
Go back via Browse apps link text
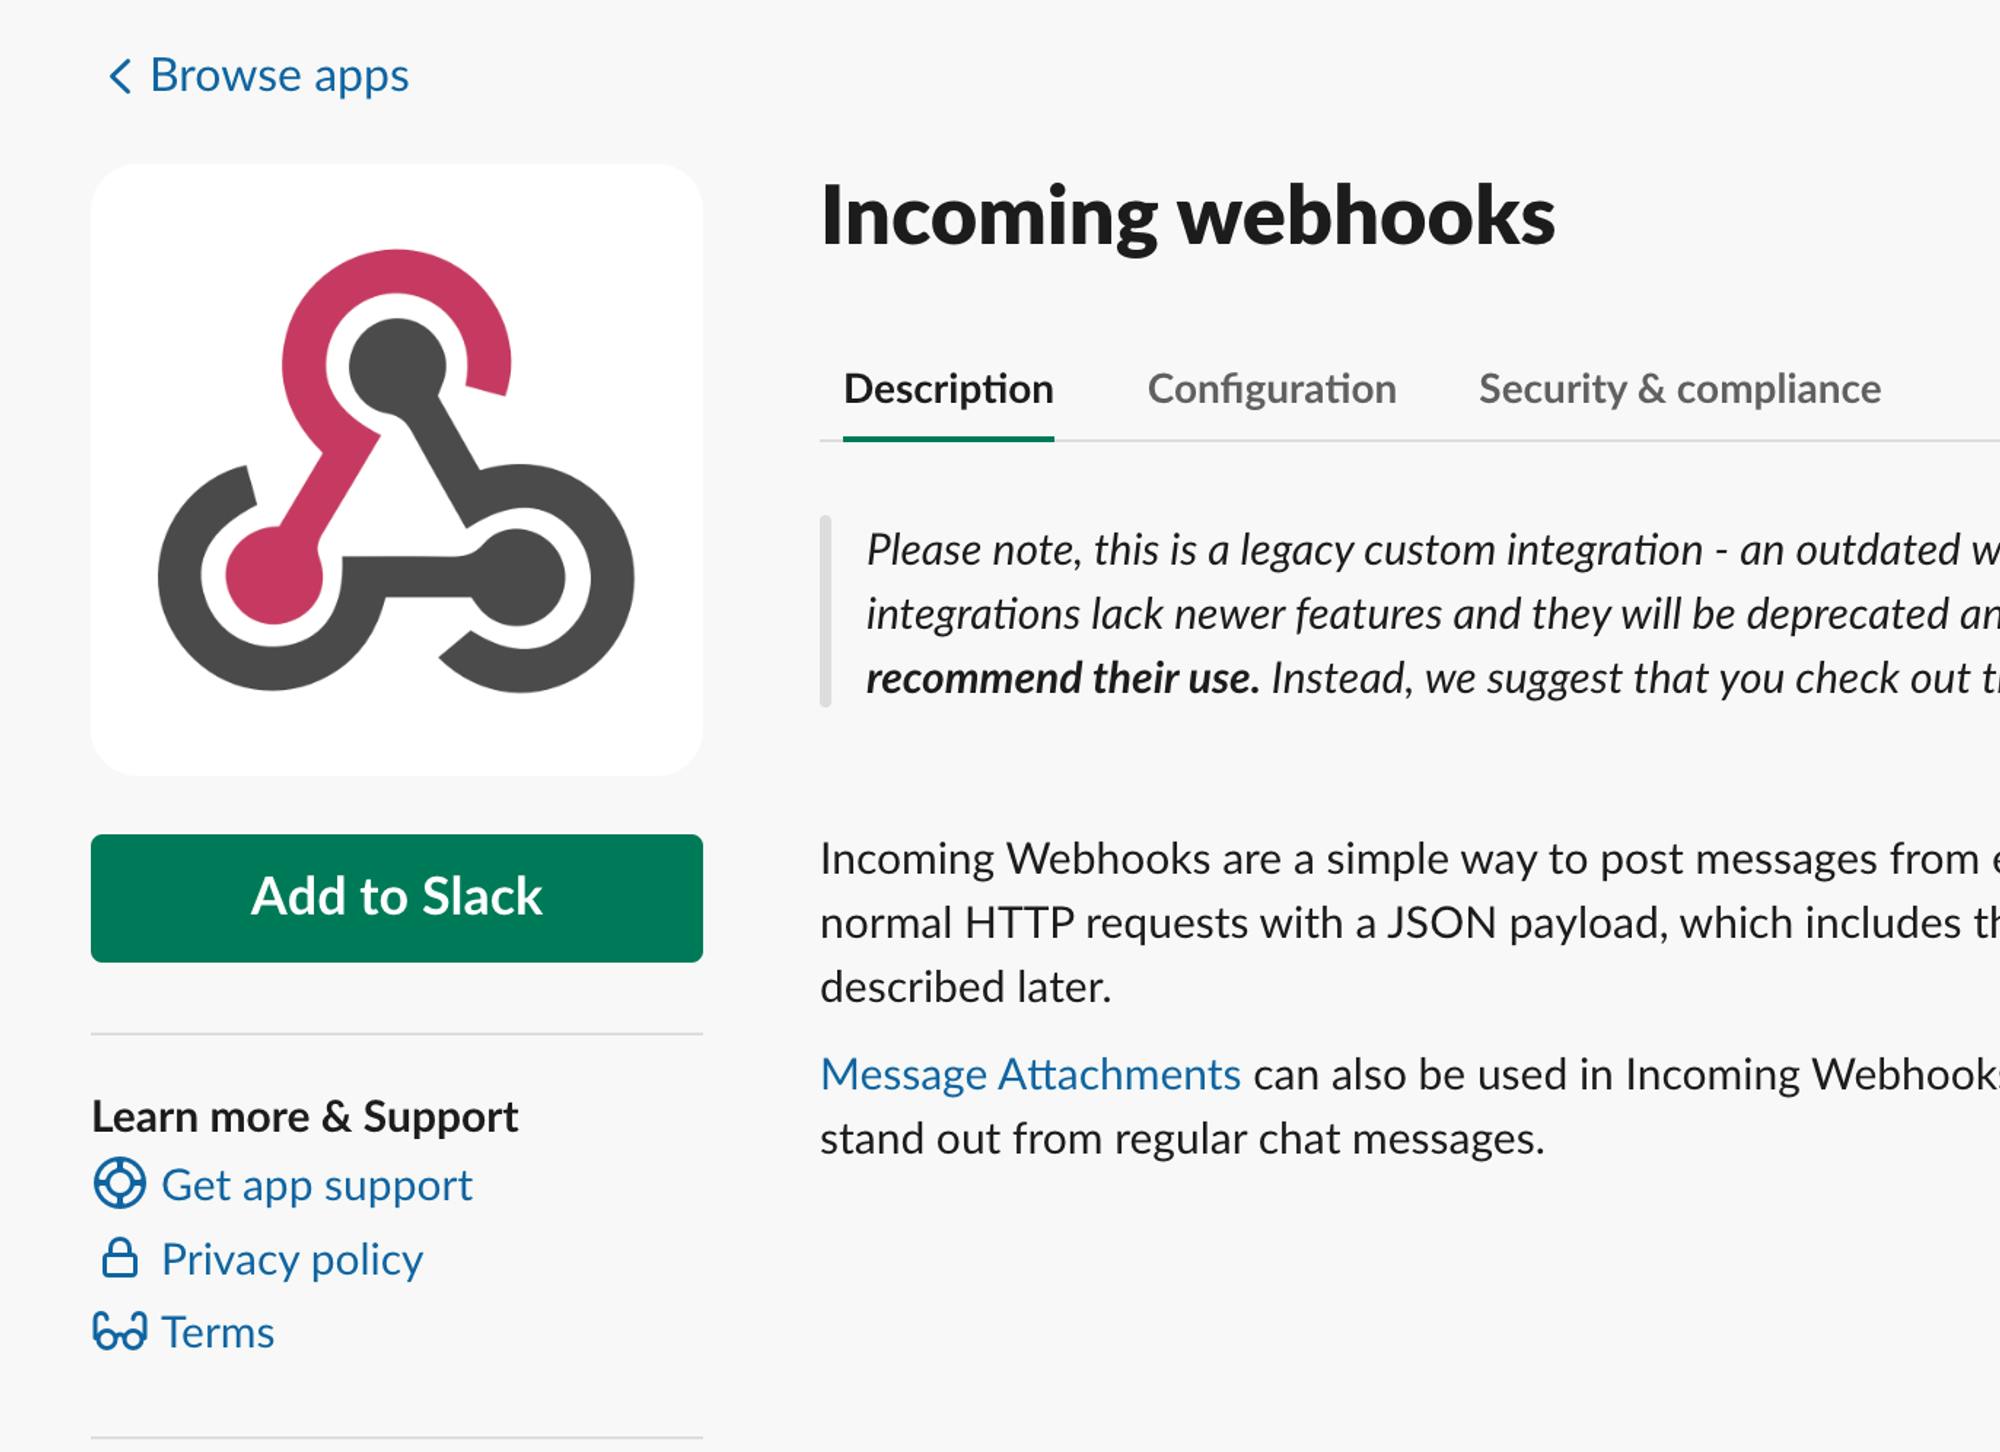(x=279, y=76)
